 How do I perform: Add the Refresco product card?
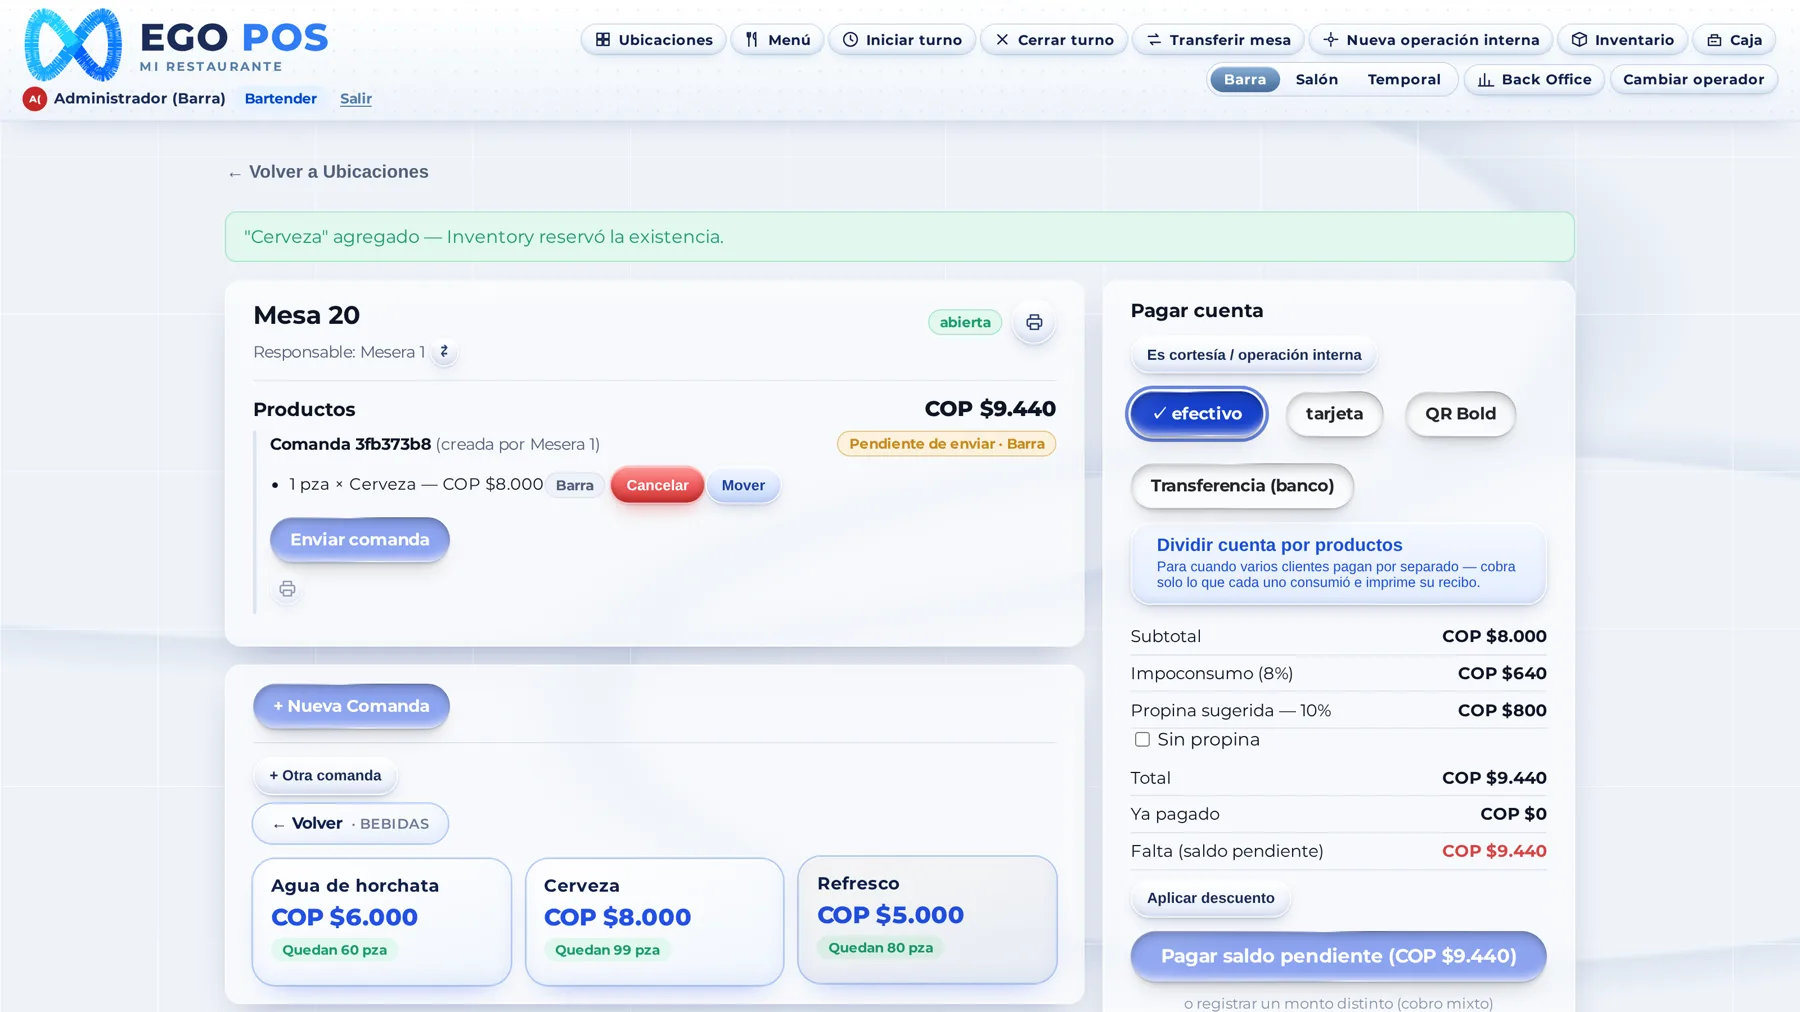tap(927, 920)
